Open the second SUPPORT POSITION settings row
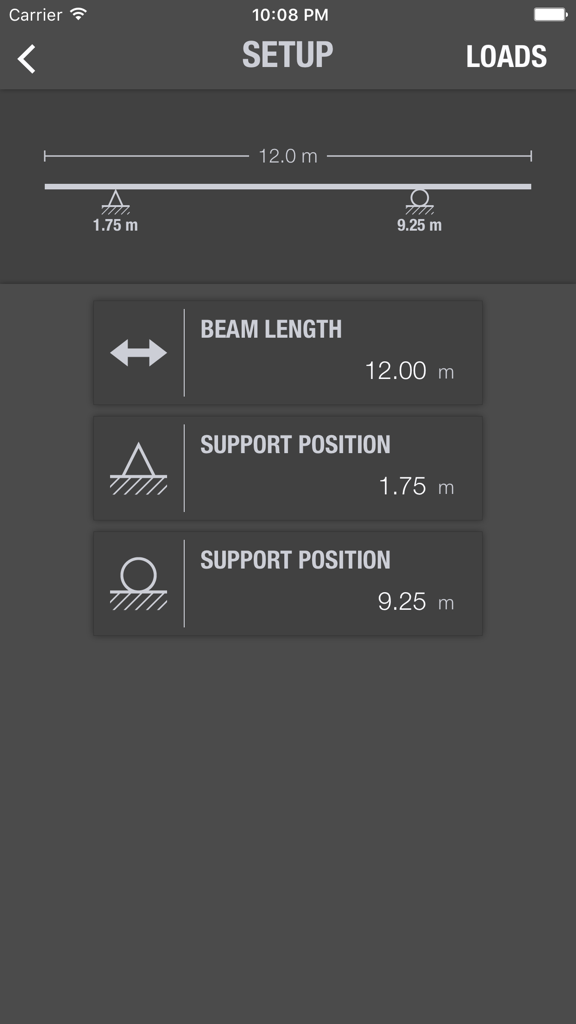This screenshot has height=1024, width=576. click(x=288, y=582)
